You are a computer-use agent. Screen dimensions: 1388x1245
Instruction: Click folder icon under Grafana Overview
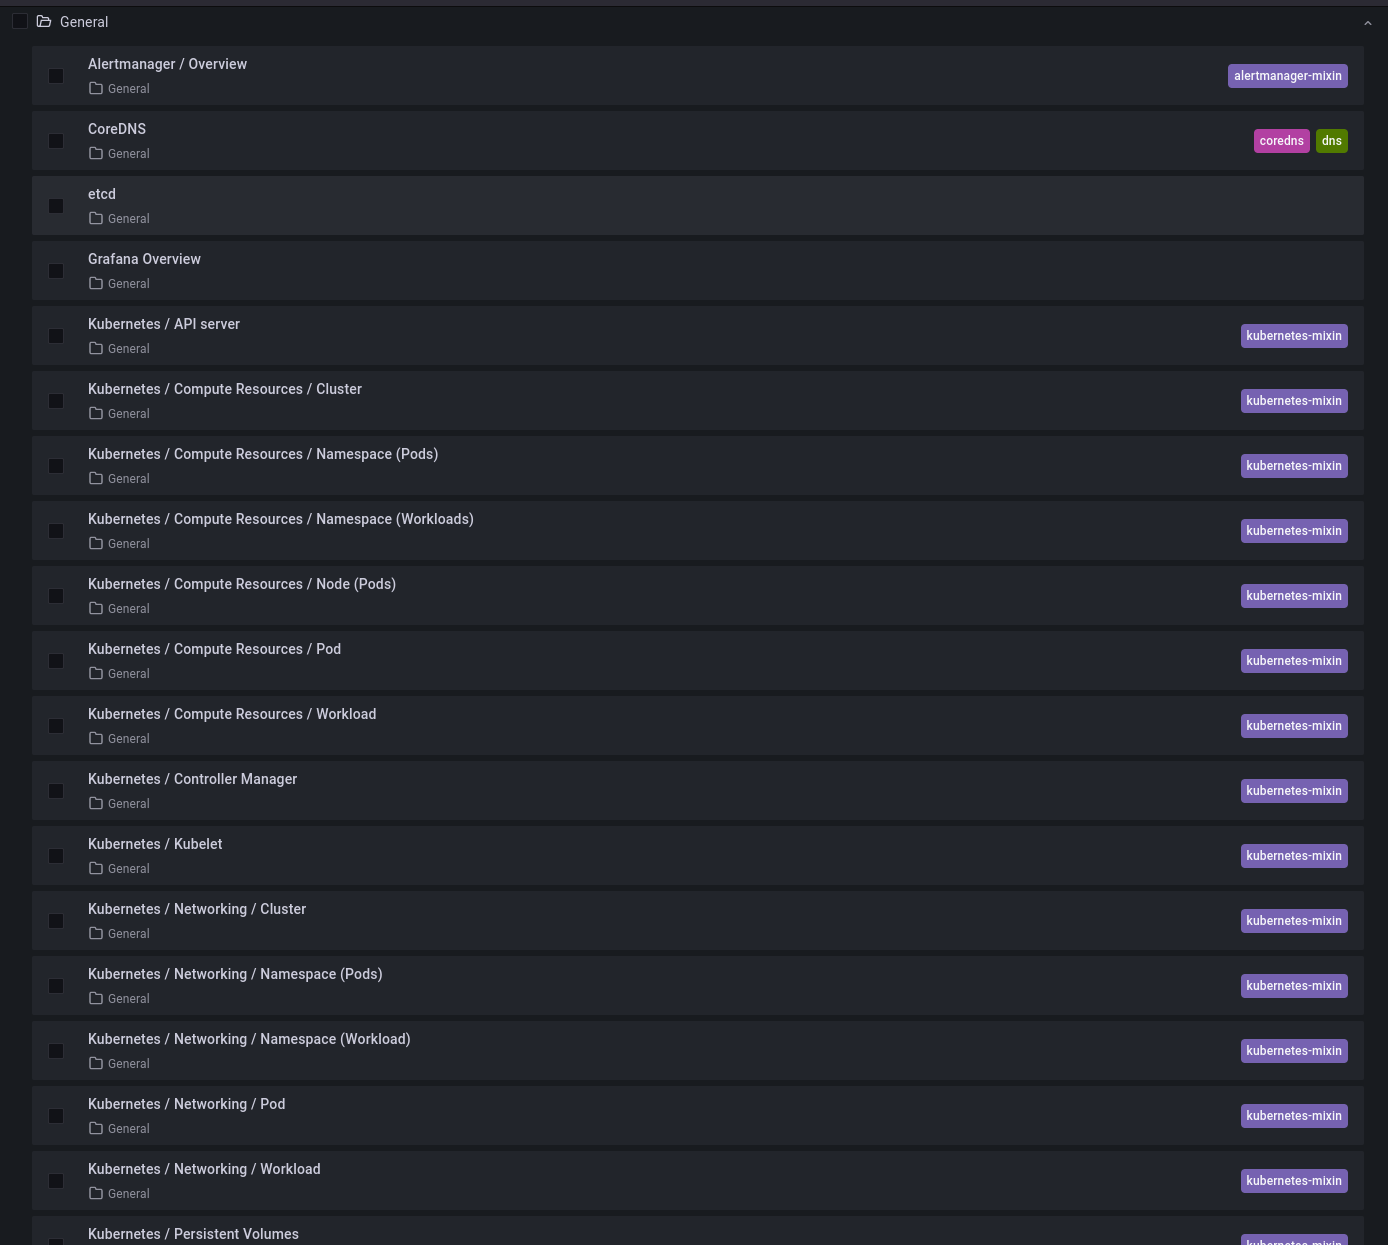pos(96,283)
